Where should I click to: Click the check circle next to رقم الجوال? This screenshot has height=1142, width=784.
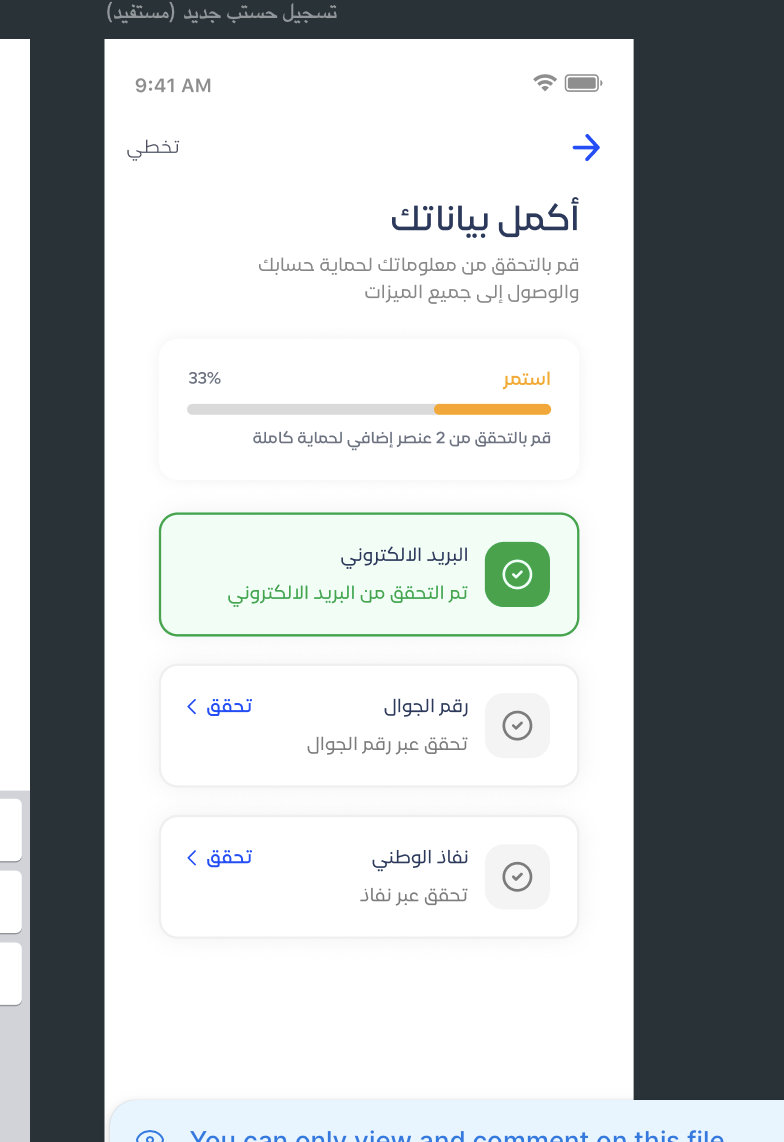[517, 726]
